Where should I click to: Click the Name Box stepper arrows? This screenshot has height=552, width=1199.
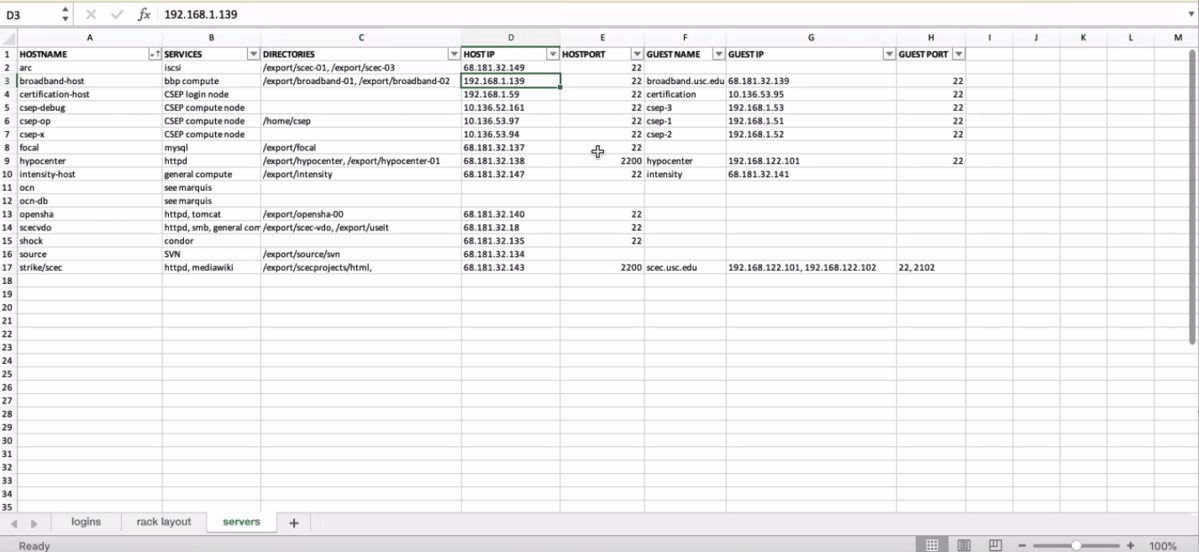coord(66,15)
